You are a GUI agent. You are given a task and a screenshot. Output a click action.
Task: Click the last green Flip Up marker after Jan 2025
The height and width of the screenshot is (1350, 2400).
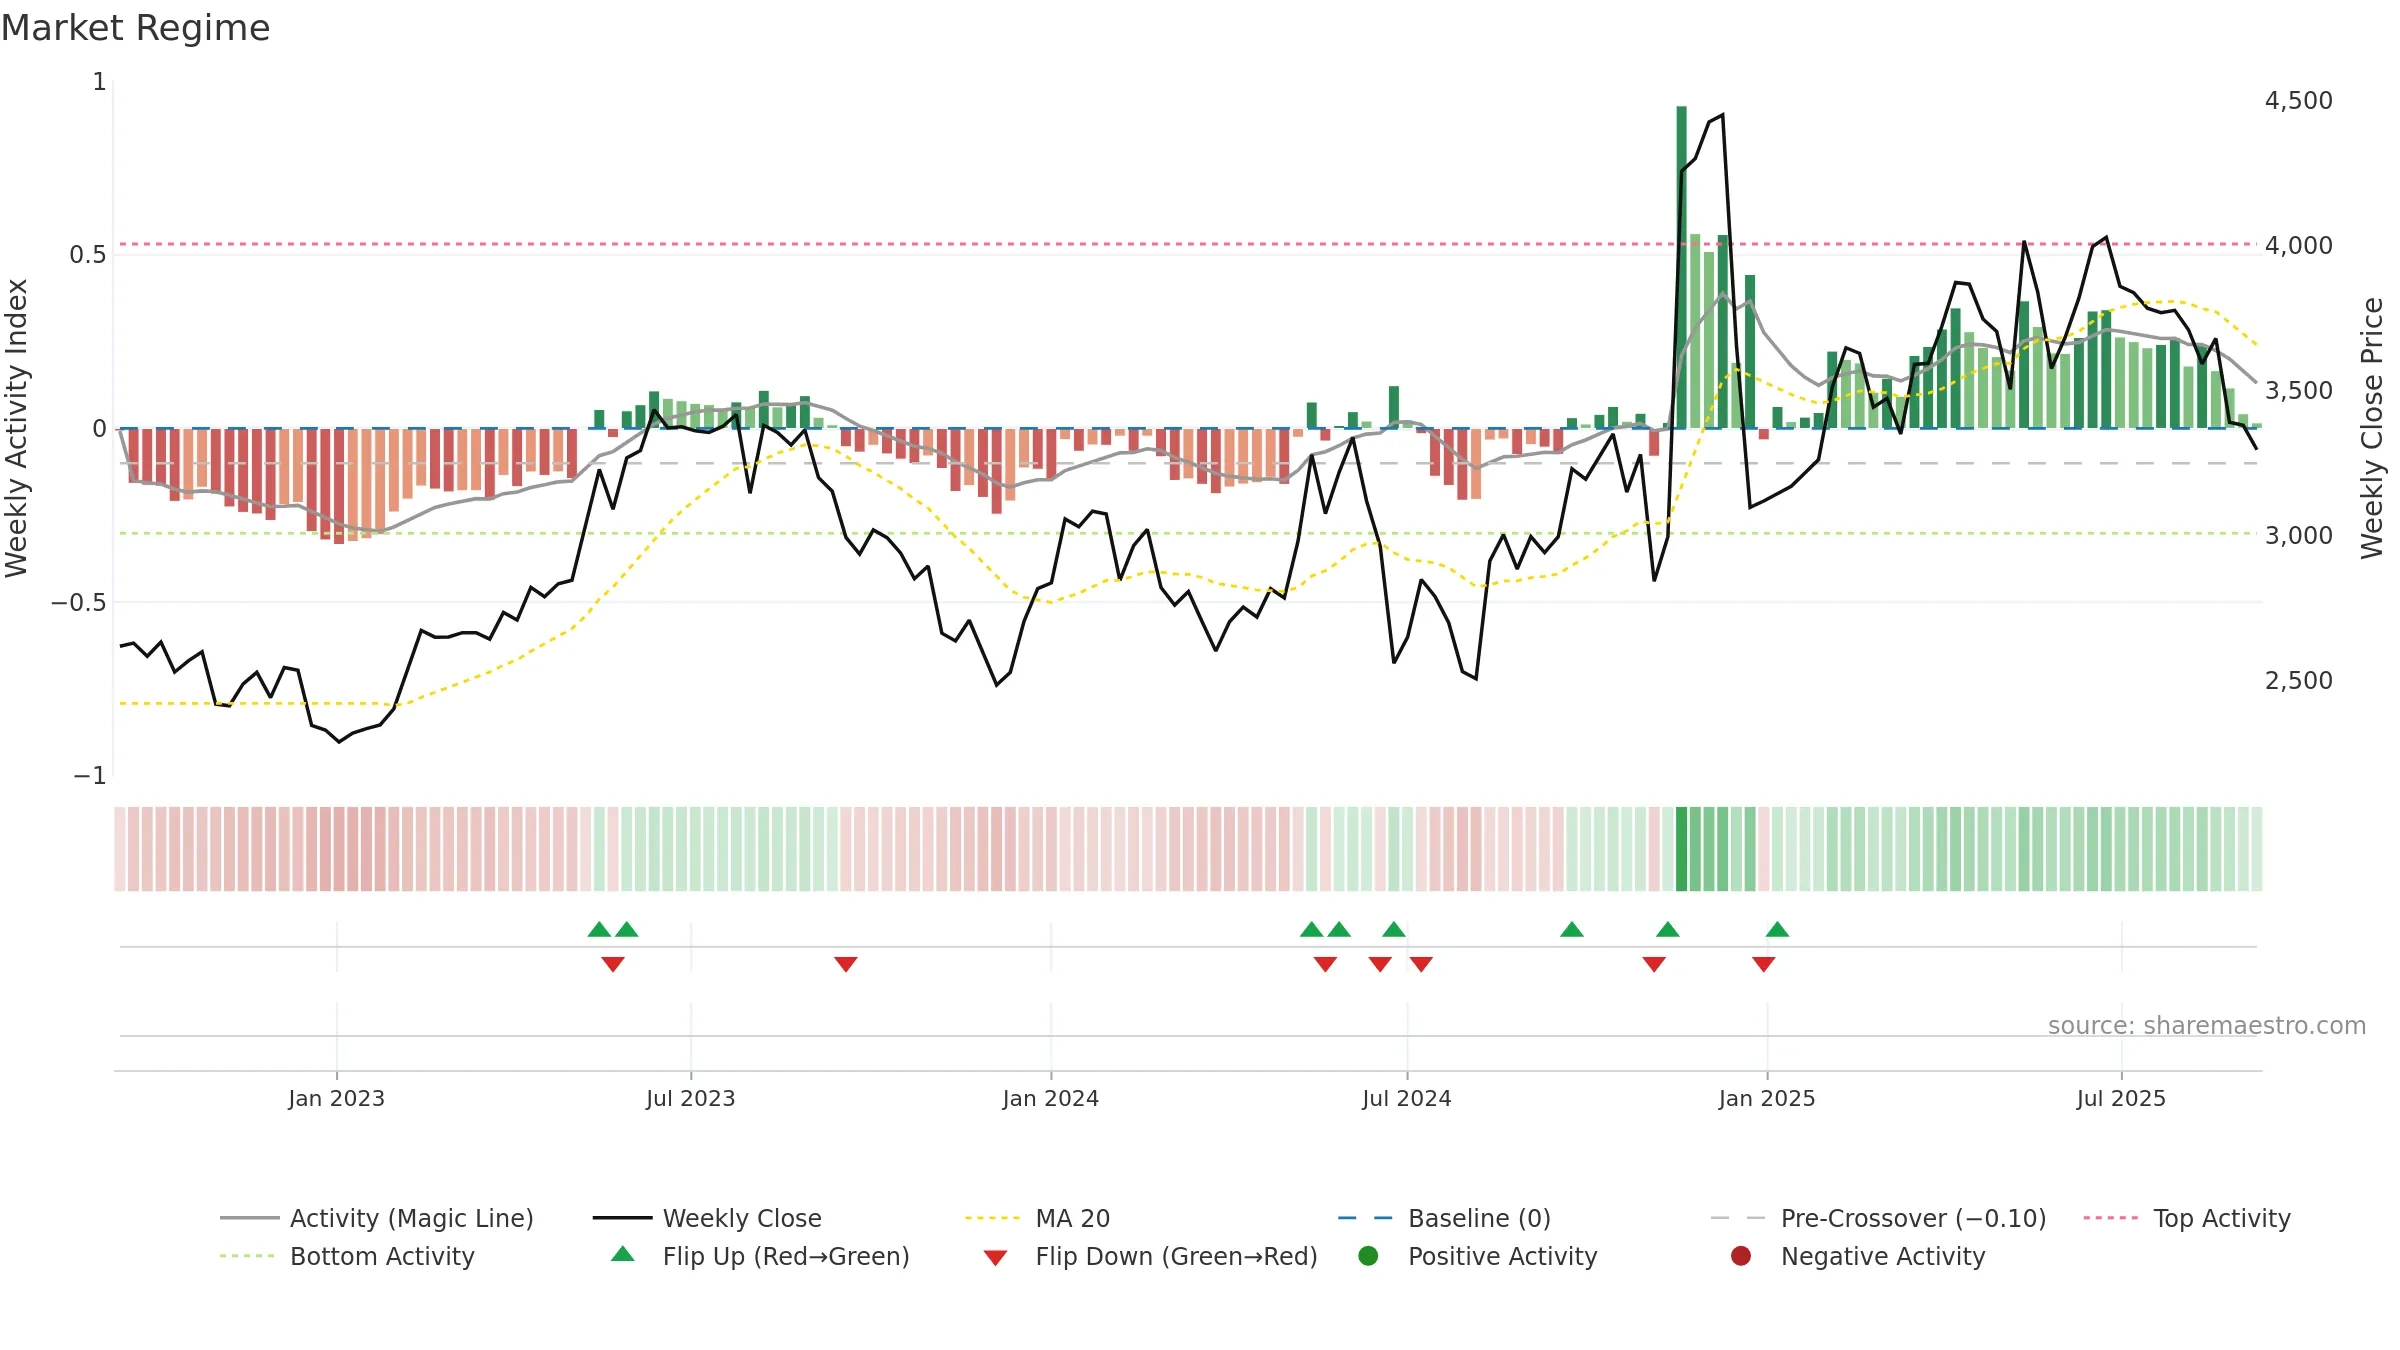pyautogui.click(x=1777, y=929)
